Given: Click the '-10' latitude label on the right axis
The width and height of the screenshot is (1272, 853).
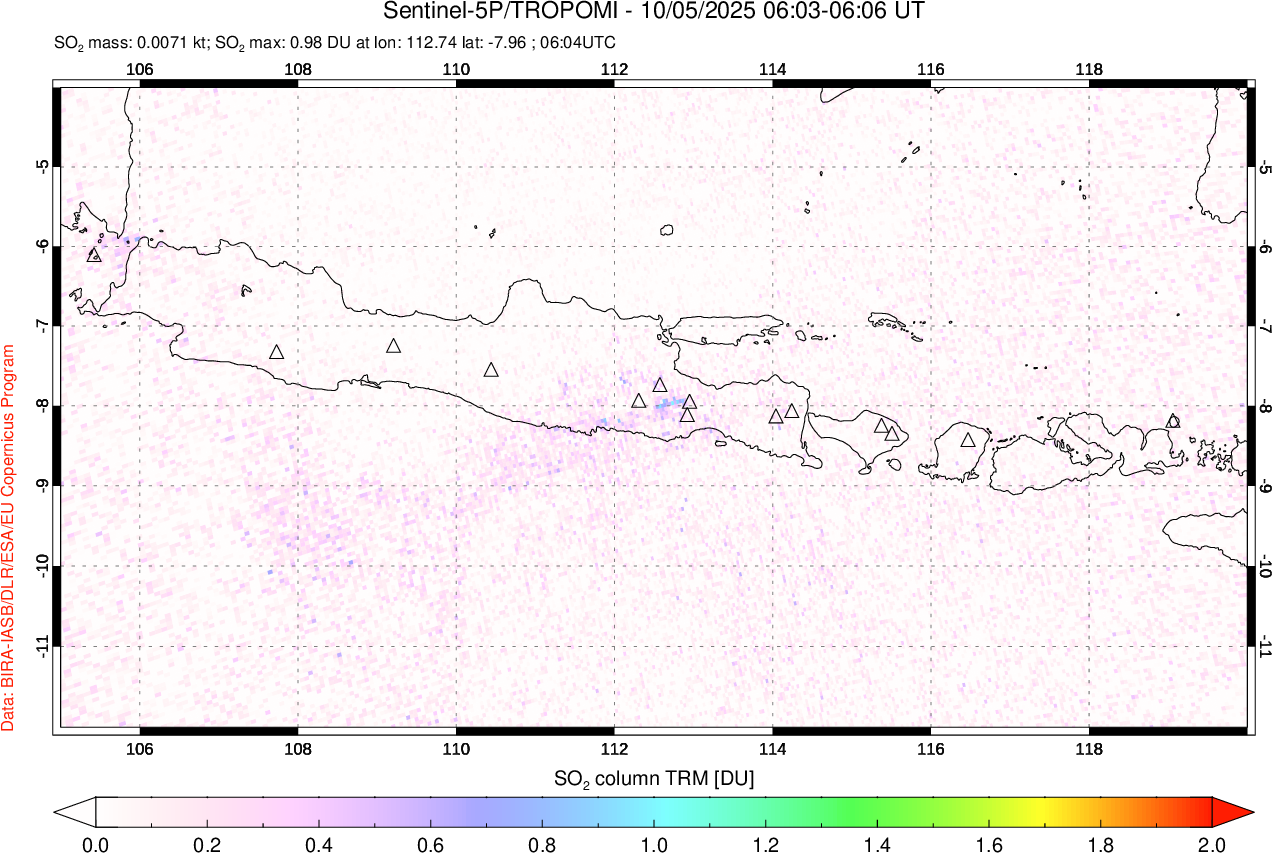Looking at the screenshot, I should click(1265, 566).
